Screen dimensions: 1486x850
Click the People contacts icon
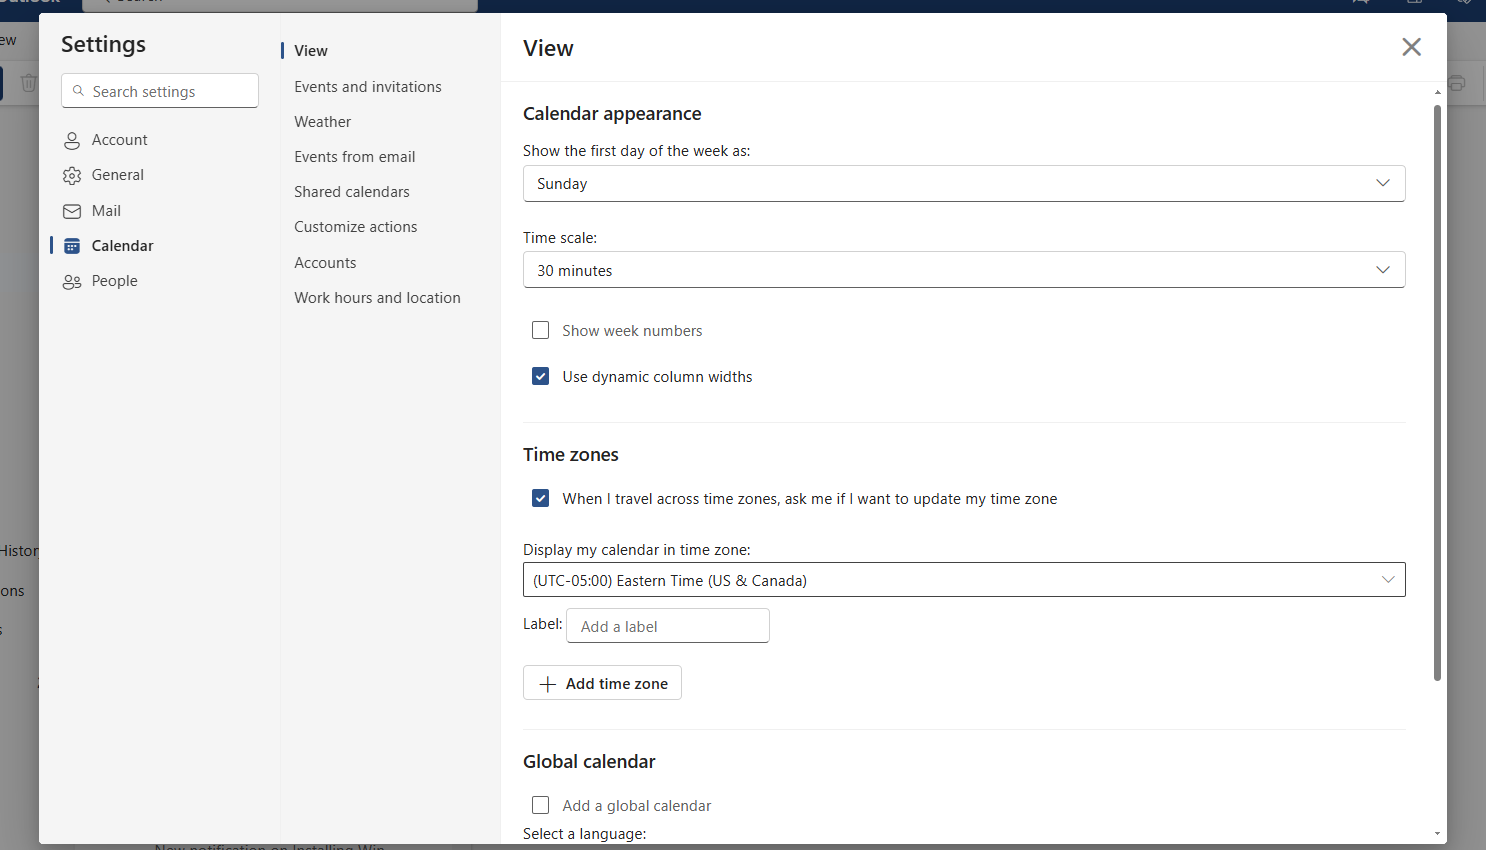coord(72,282)
